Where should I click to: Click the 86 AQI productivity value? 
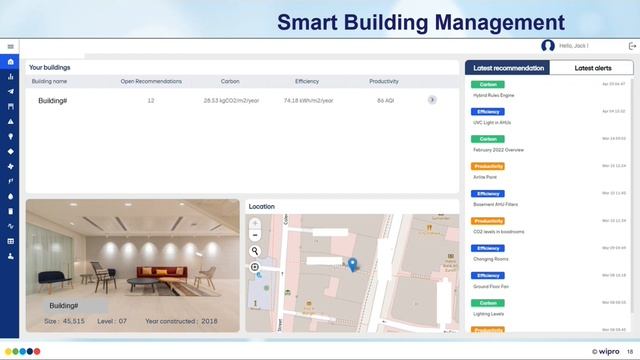(x=385, y=100)
